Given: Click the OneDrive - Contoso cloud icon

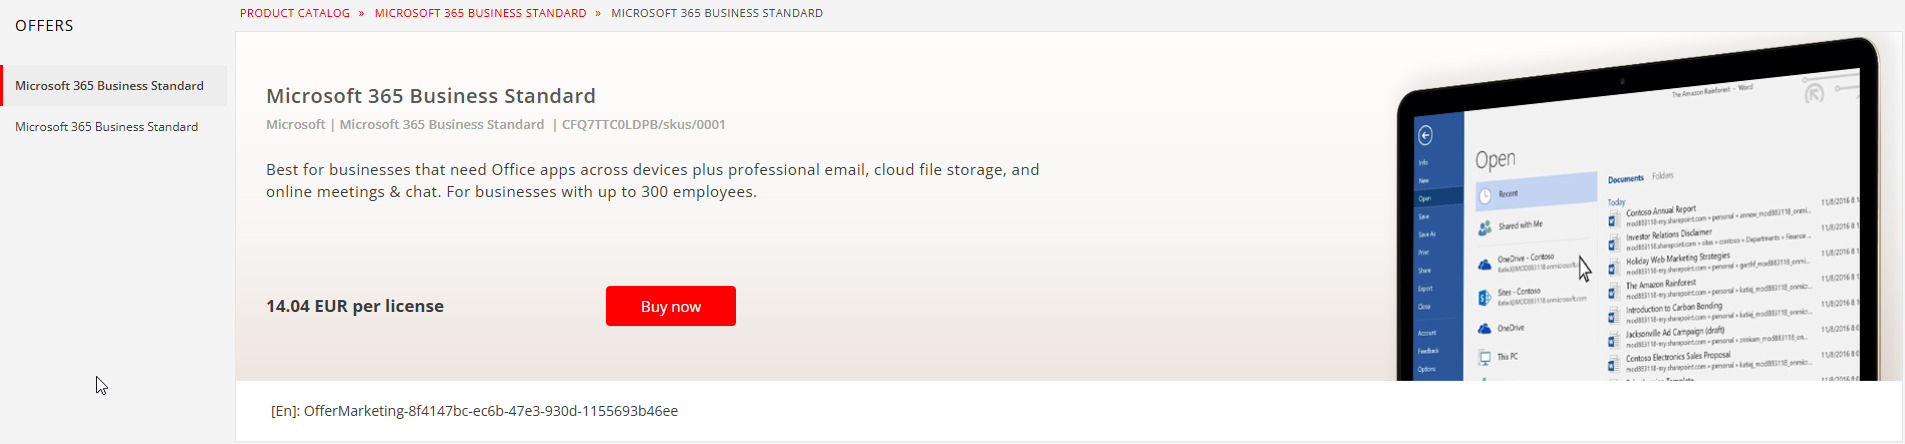Looking at the screenshot, I should pos(1485,264).
